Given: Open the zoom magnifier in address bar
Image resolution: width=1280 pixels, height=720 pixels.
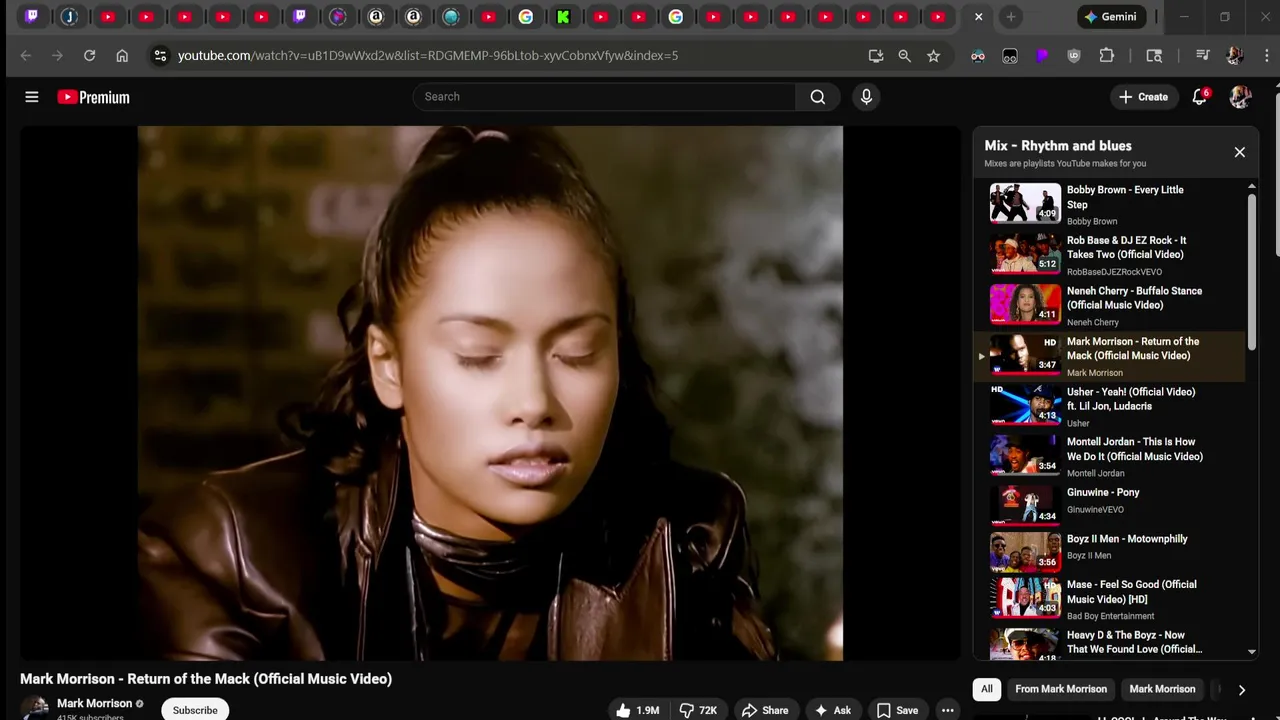Looking at the screenshot, I should click(x=904, y=56).
